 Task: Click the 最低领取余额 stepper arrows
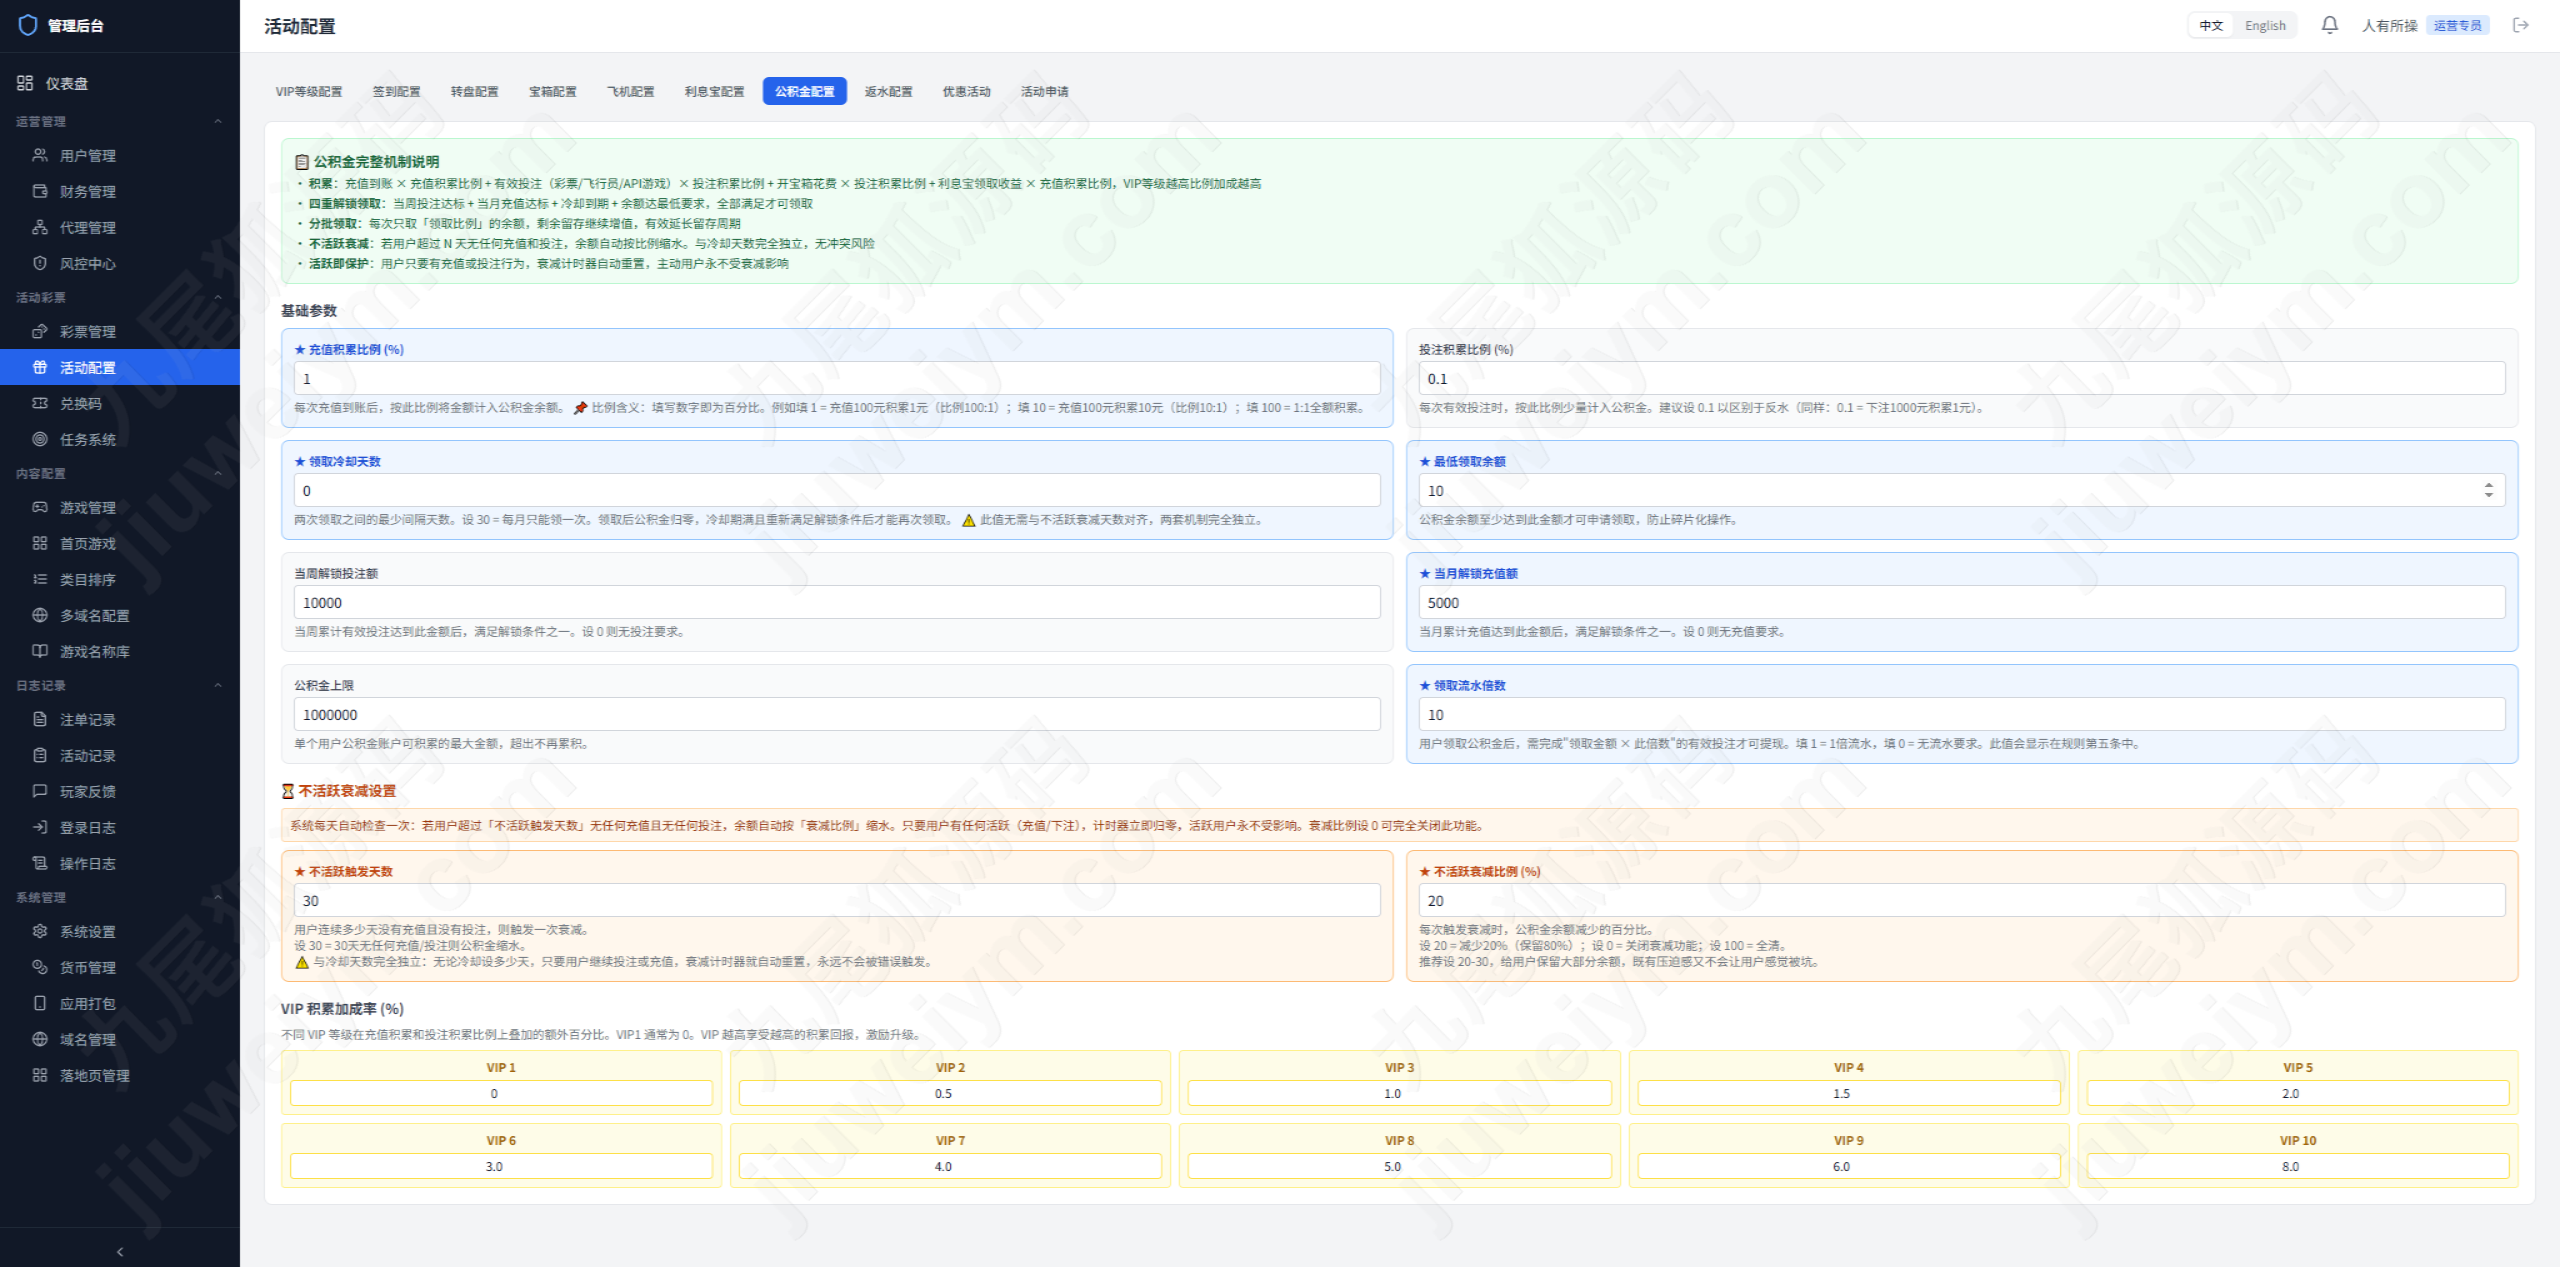point(2488,490)
